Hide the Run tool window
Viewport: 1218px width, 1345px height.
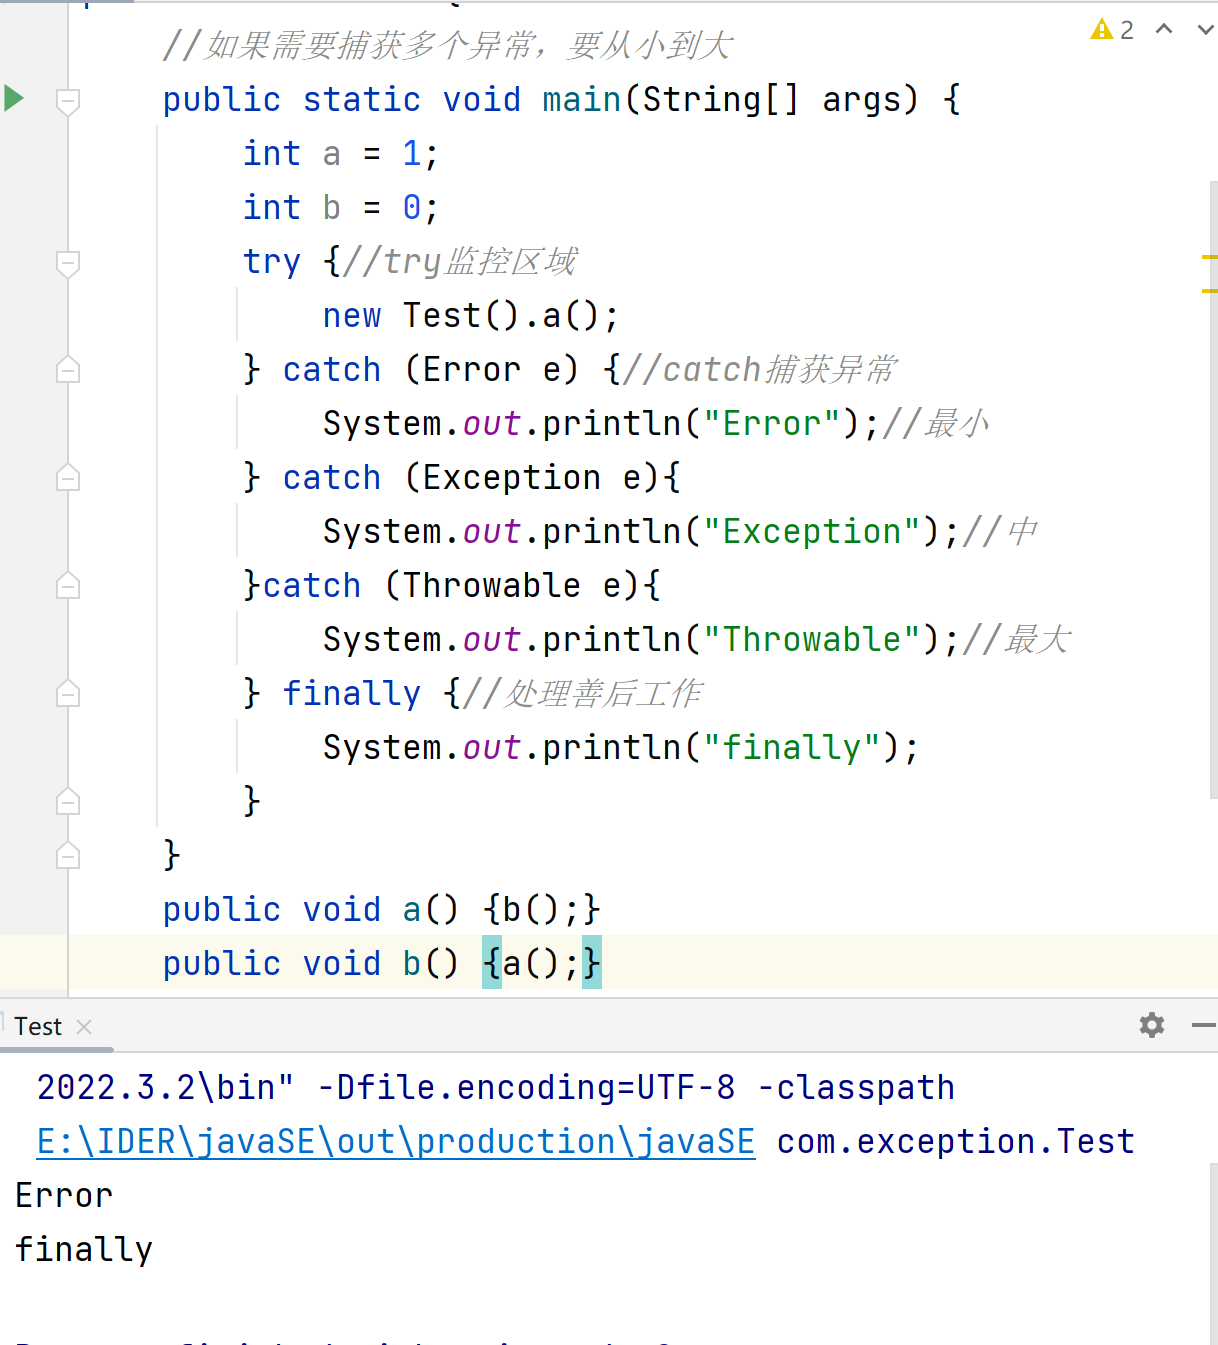coord(1204,1025)
